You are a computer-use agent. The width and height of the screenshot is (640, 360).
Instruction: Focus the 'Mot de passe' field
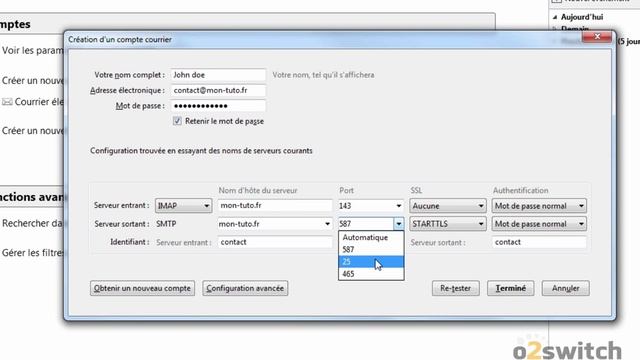point(218,106)
